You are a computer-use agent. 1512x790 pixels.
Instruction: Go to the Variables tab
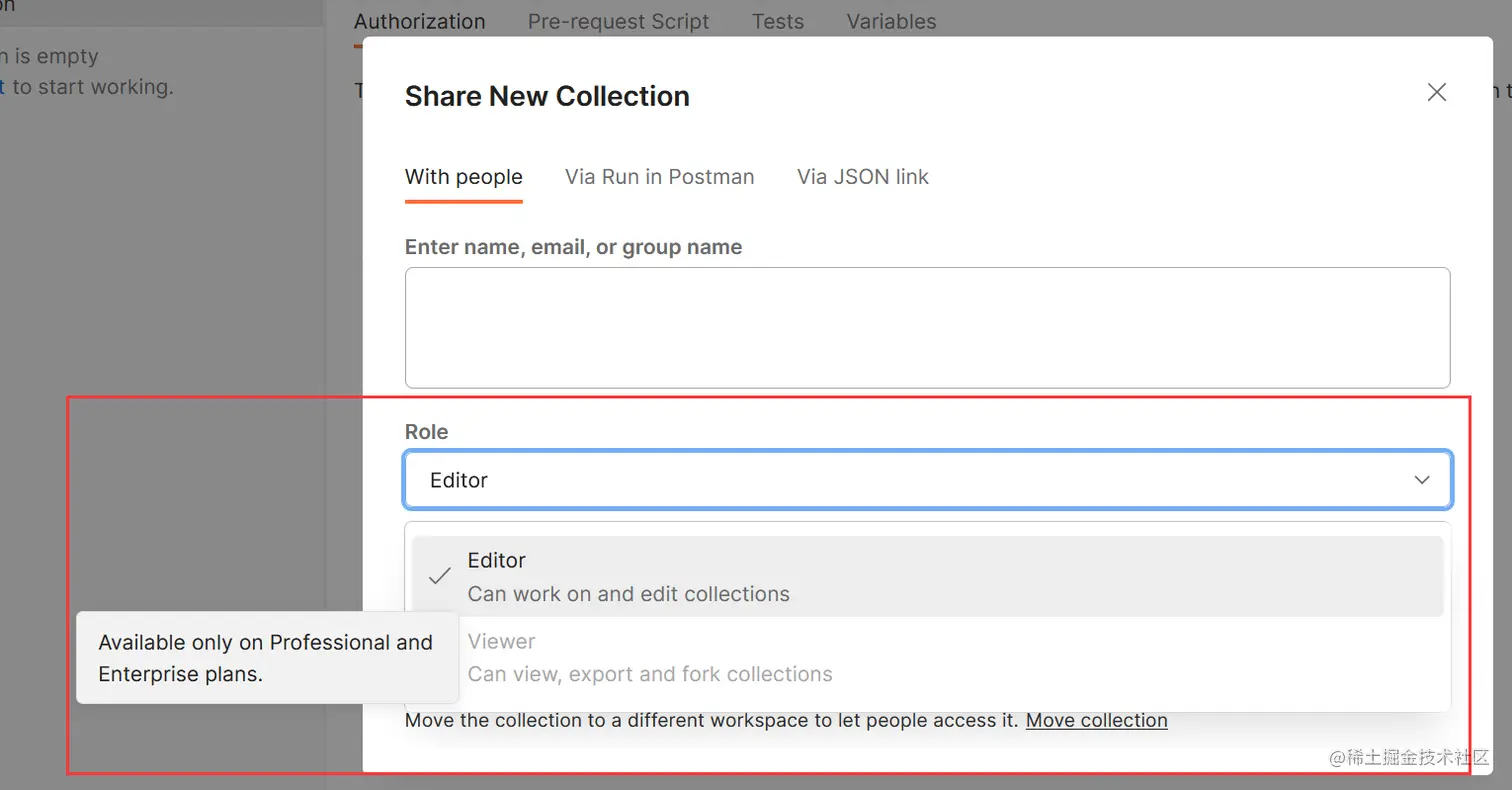pyautogui.click(x=891, y=22)
